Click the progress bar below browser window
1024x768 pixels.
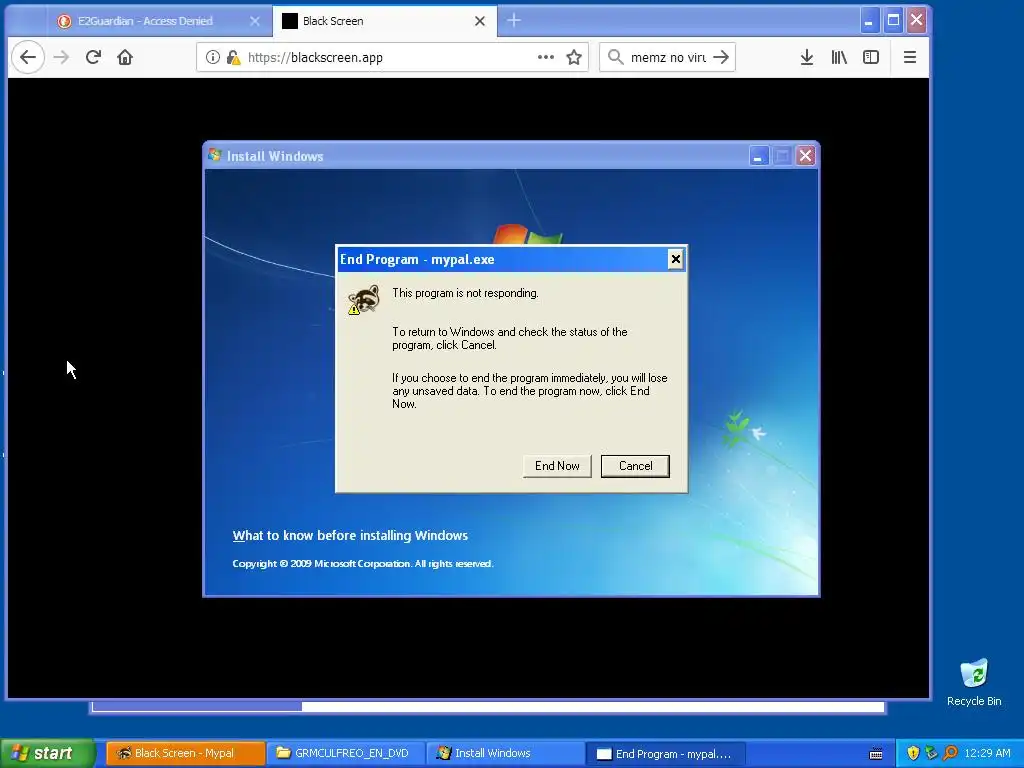488,707
